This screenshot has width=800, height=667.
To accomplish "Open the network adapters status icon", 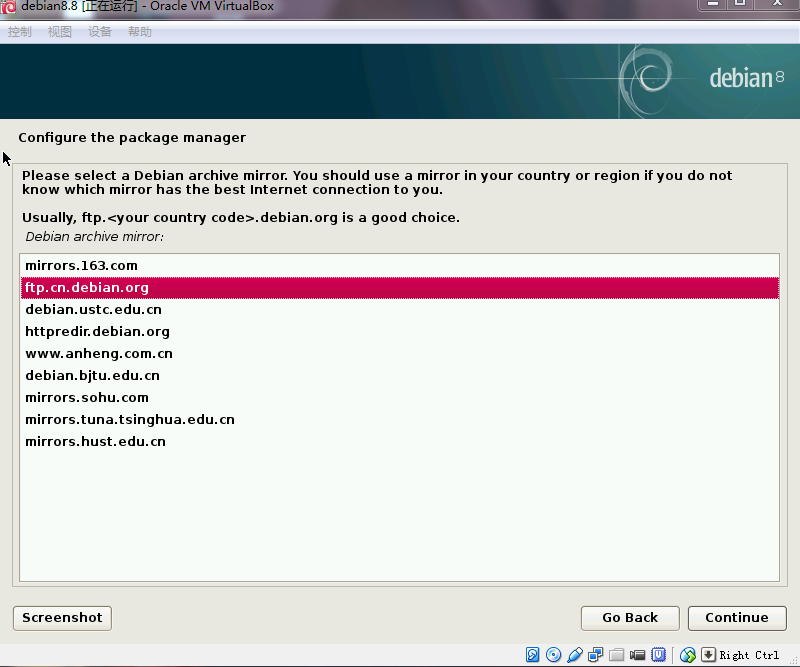I will 595,655.
